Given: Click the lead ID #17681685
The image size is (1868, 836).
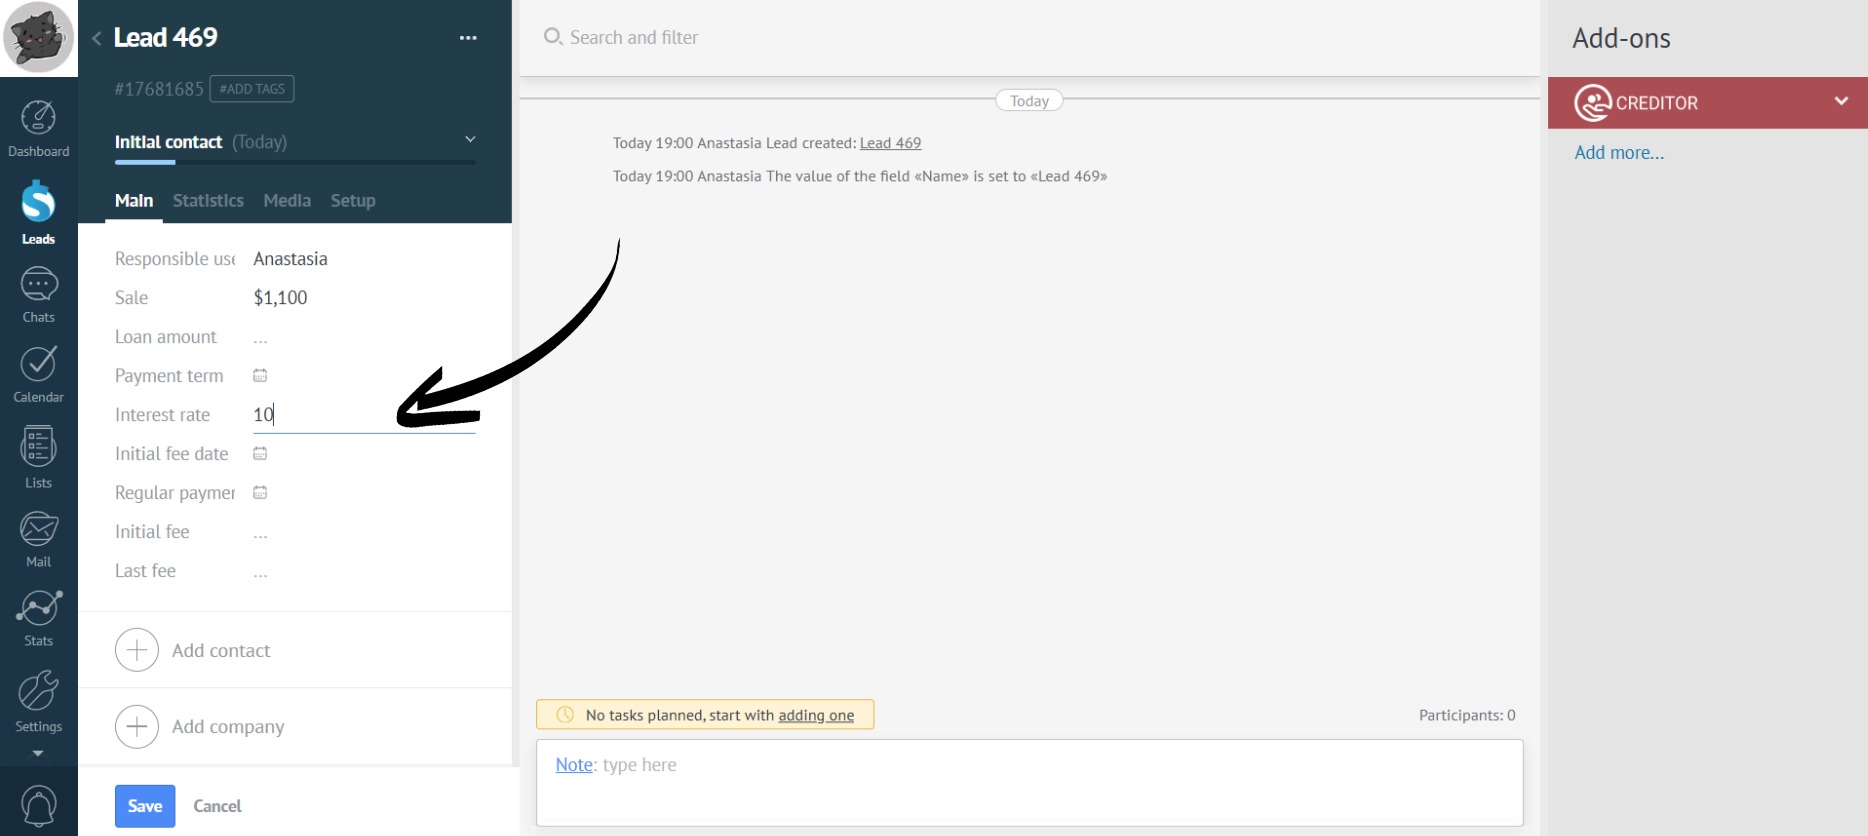Looking at the screenshot, I should point(159,89).
